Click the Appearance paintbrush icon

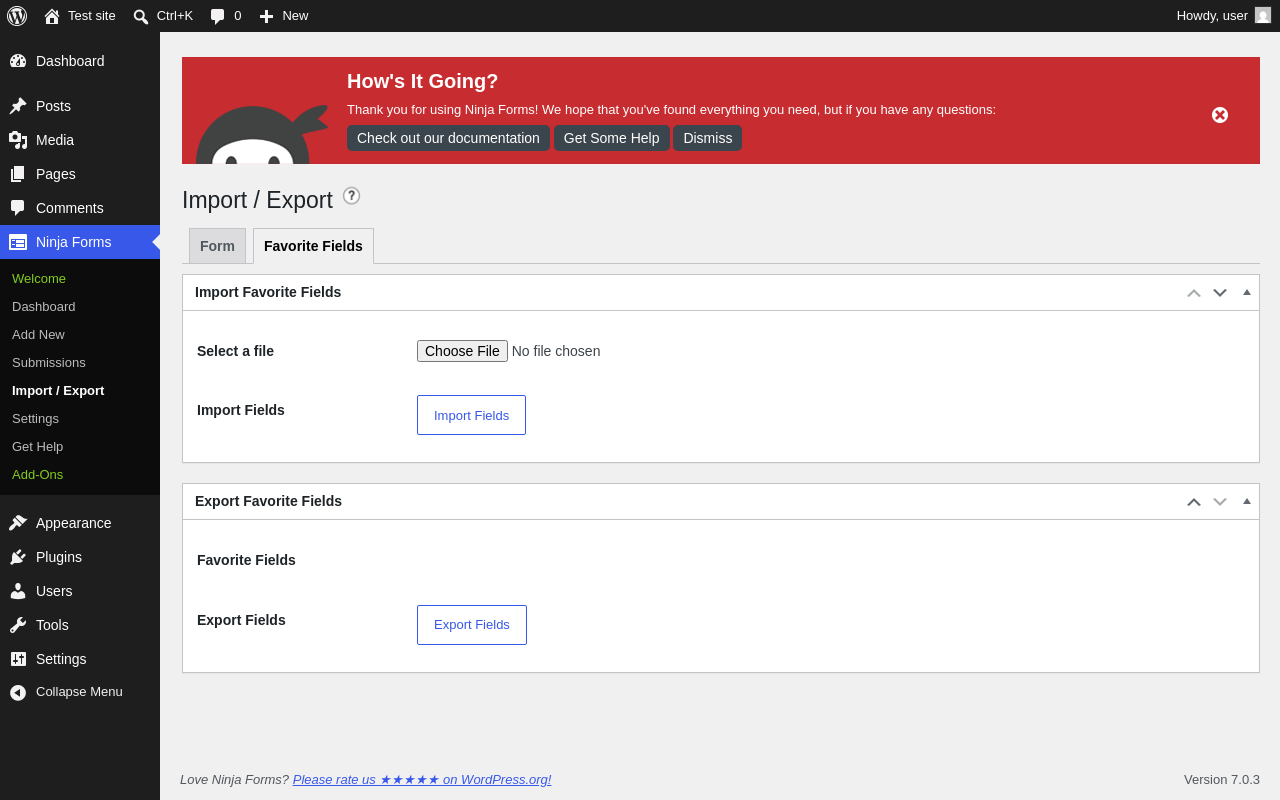(18, 523)
